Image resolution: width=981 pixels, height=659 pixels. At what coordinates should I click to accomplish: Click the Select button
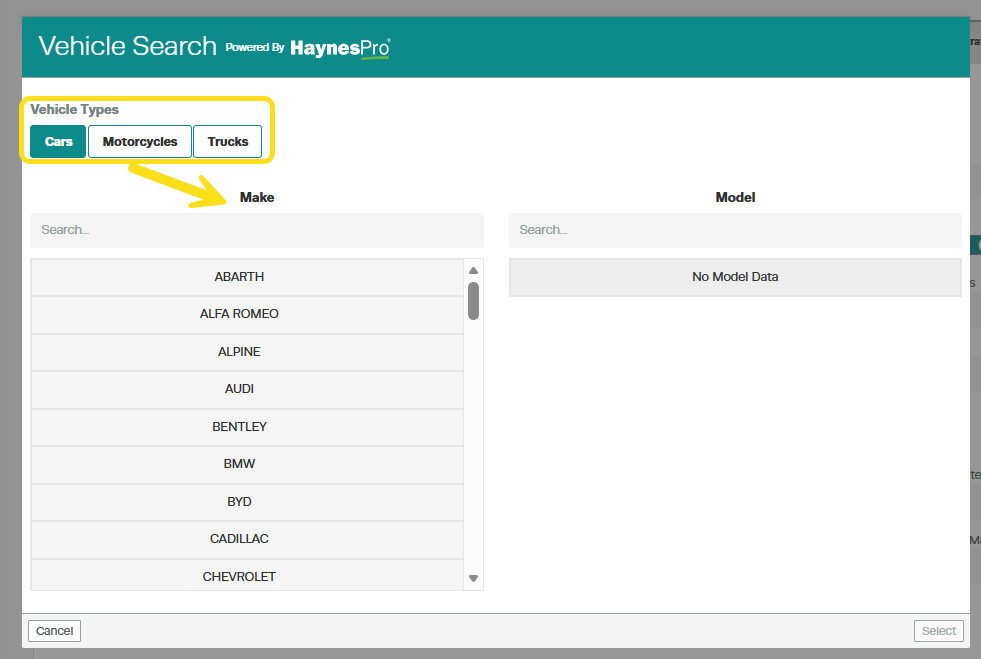tap(938, 631)
